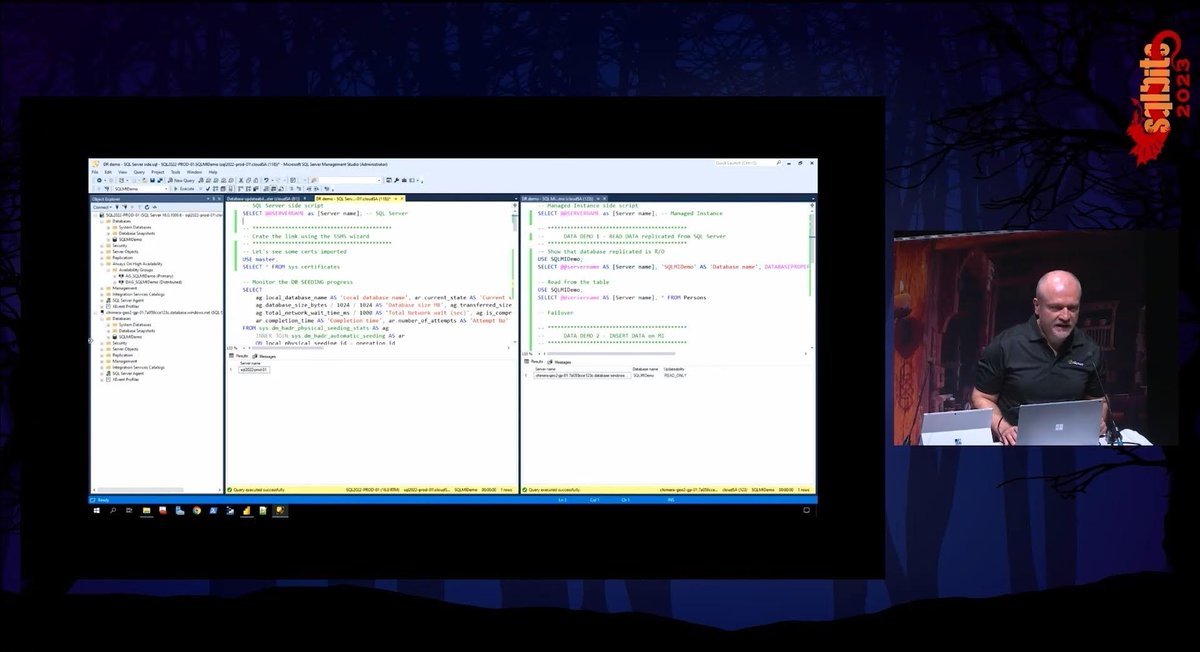The width and height of the screenshot is (1200, 652).
Task: Collapse Always On High Availability node
Action: click(x=102, y=264)
